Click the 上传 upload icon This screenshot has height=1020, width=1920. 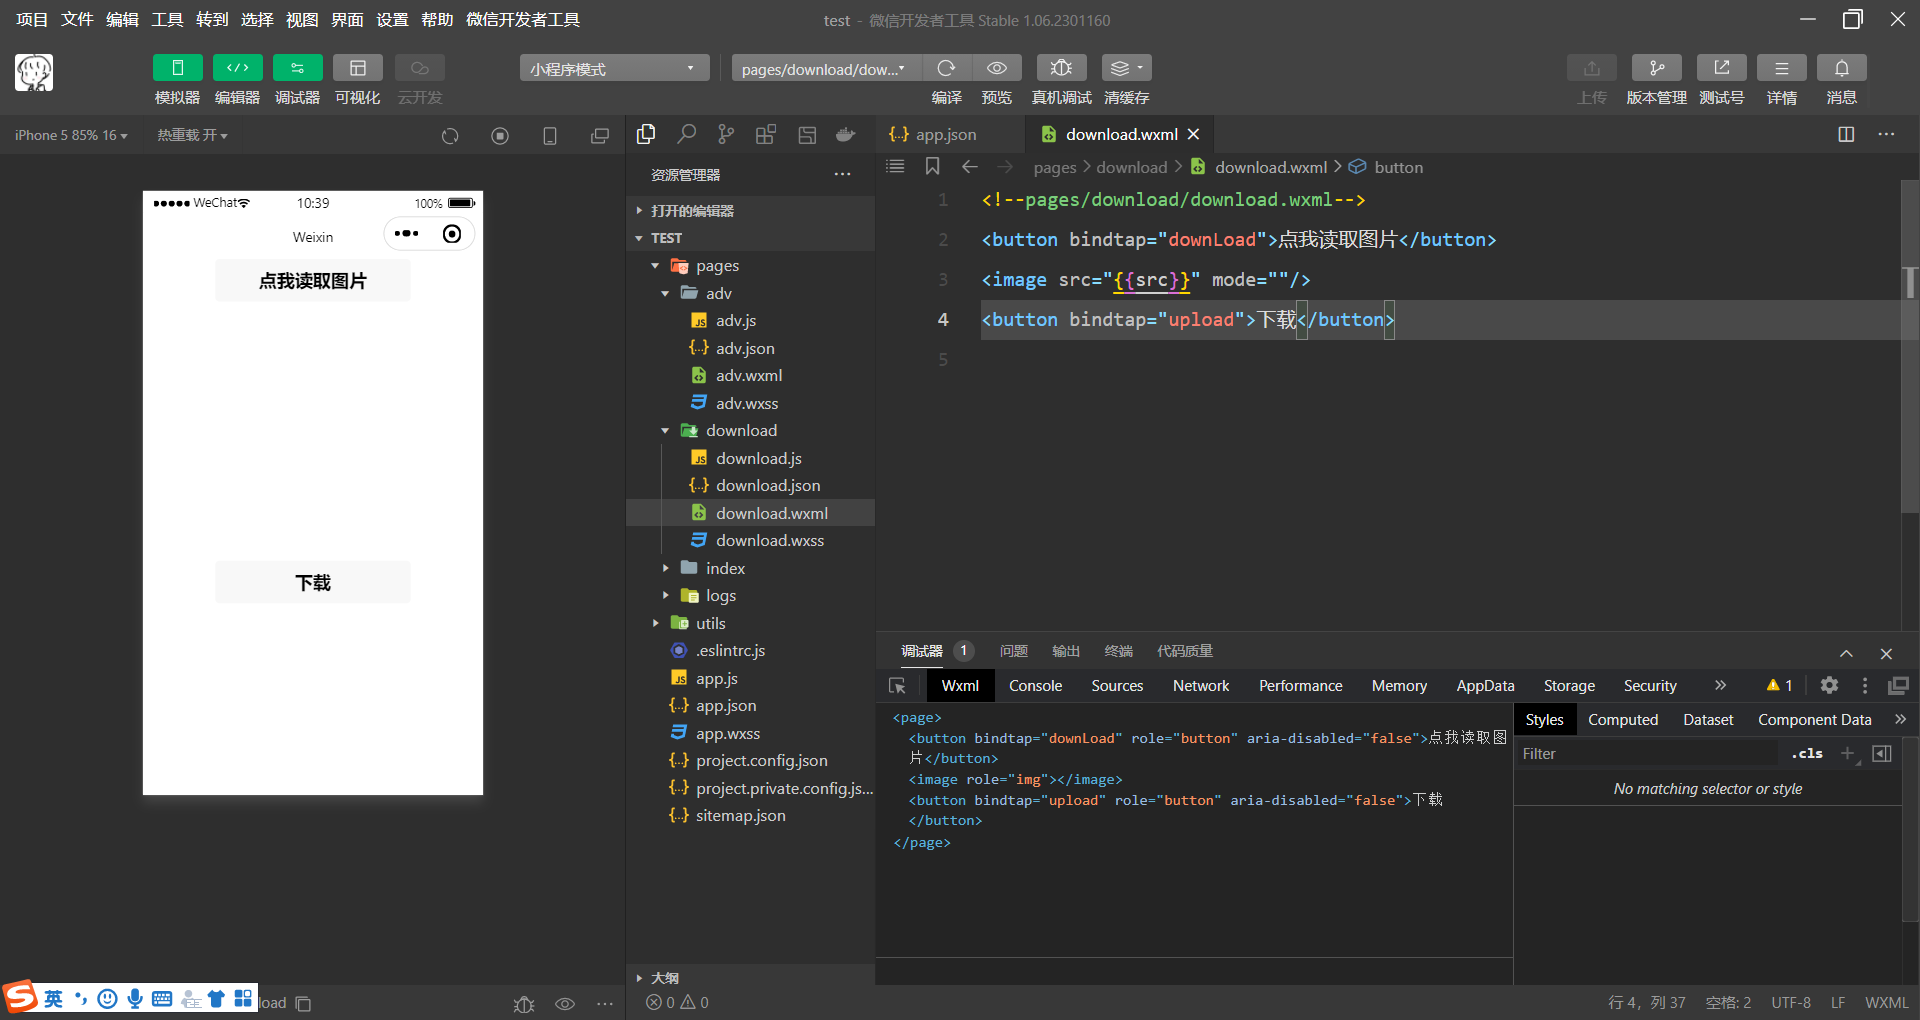pyautogui.click(x=1592, y=67)
